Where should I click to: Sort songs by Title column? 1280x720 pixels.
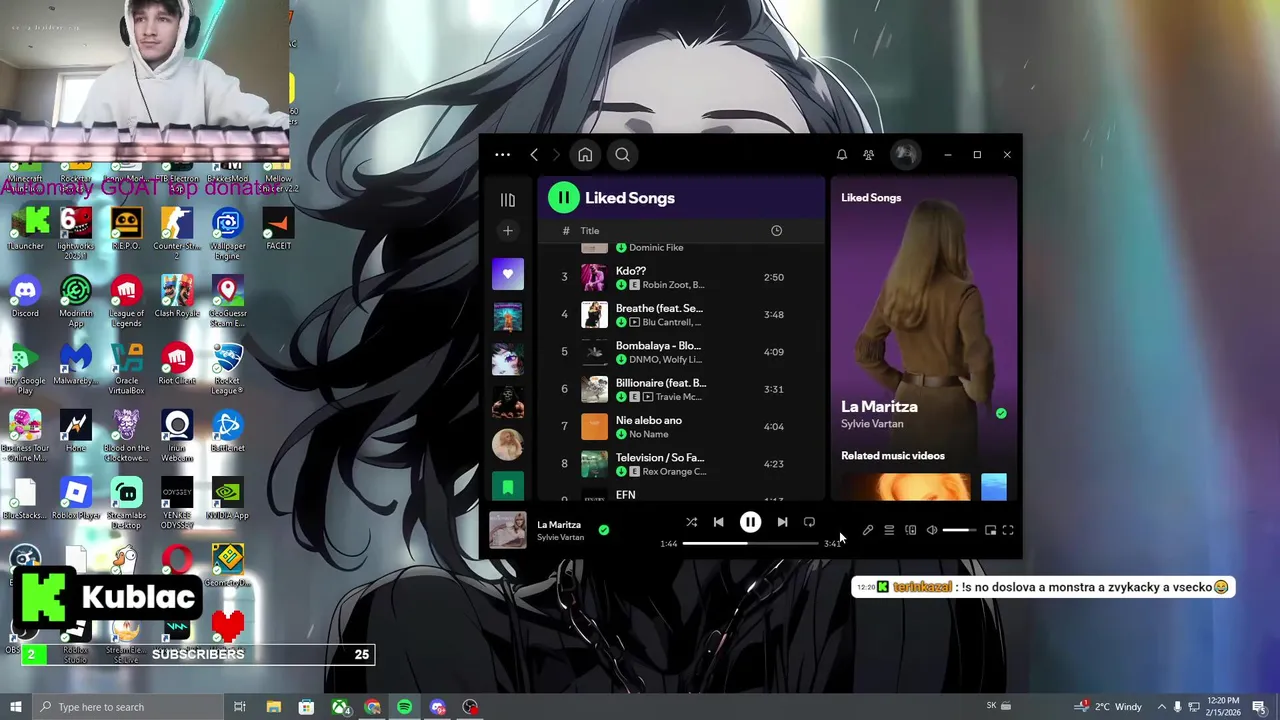click(x=590, y=231)
